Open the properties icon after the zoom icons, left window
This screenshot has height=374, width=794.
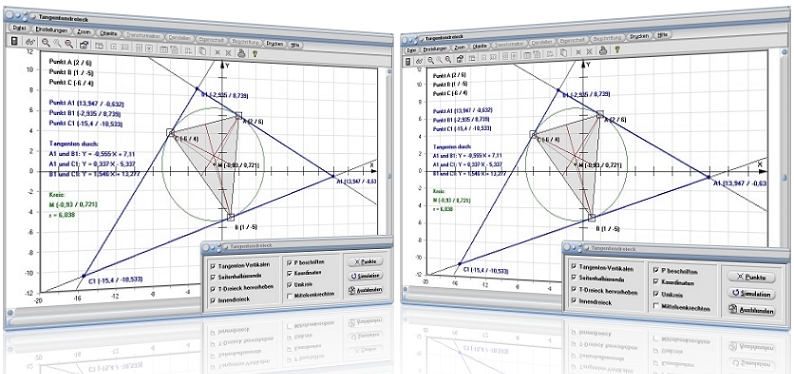(84, 45)
